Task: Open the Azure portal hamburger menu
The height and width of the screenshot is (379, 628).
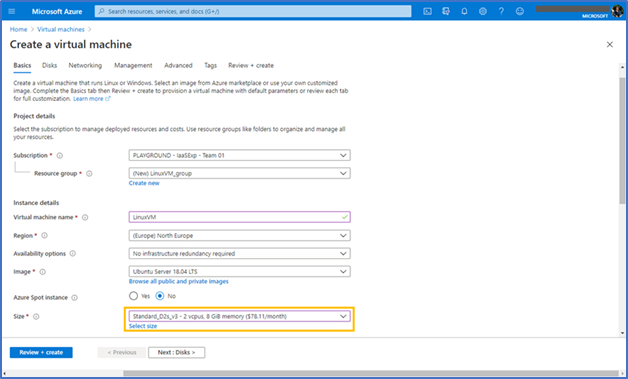Action: [x=12, y=11]
